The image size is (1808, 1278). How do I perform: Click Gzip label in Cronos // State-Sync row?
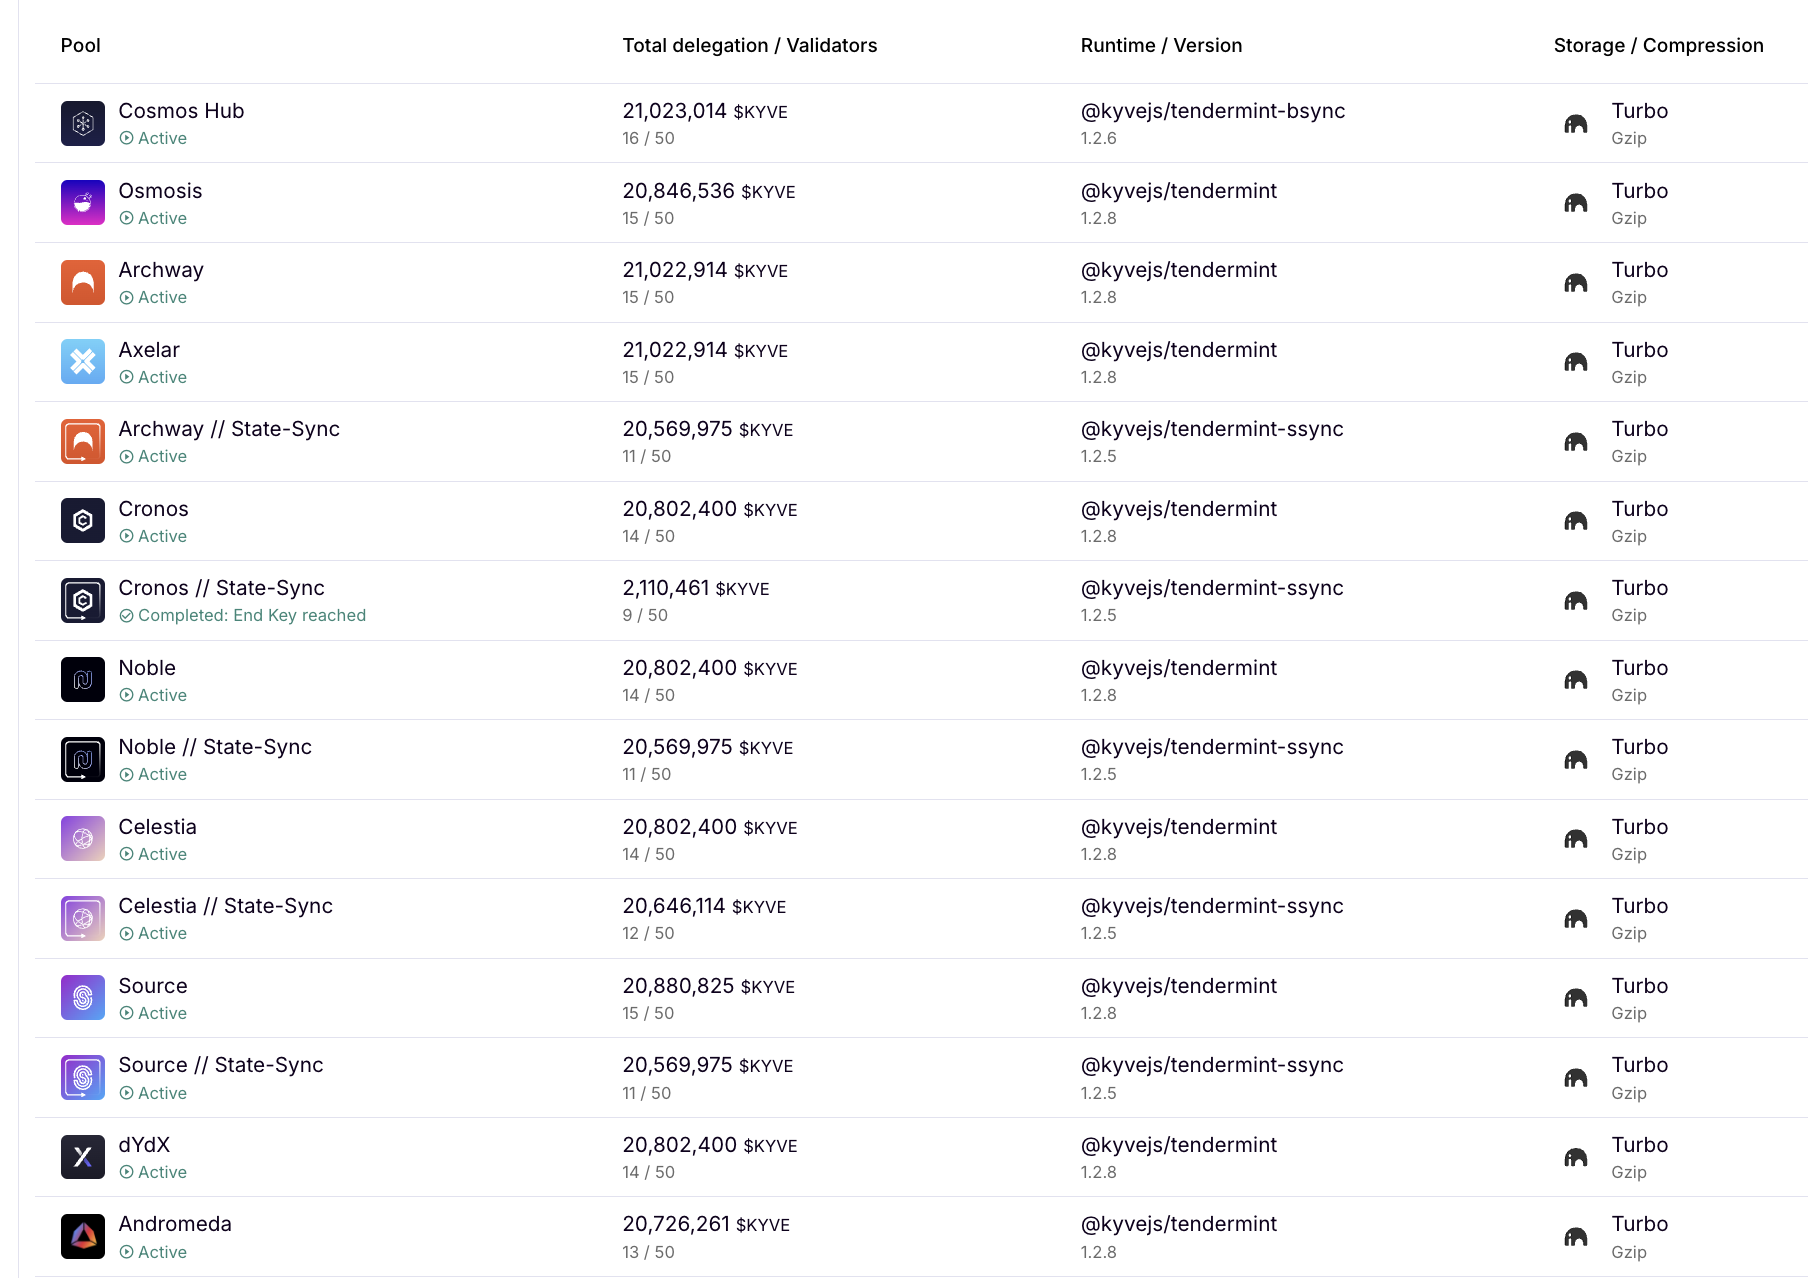coord(1629,615)
